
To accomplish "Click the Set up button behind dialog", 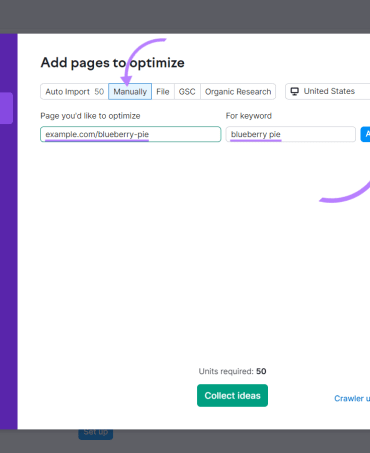I will pyautogui.click(x=96, y=434).
